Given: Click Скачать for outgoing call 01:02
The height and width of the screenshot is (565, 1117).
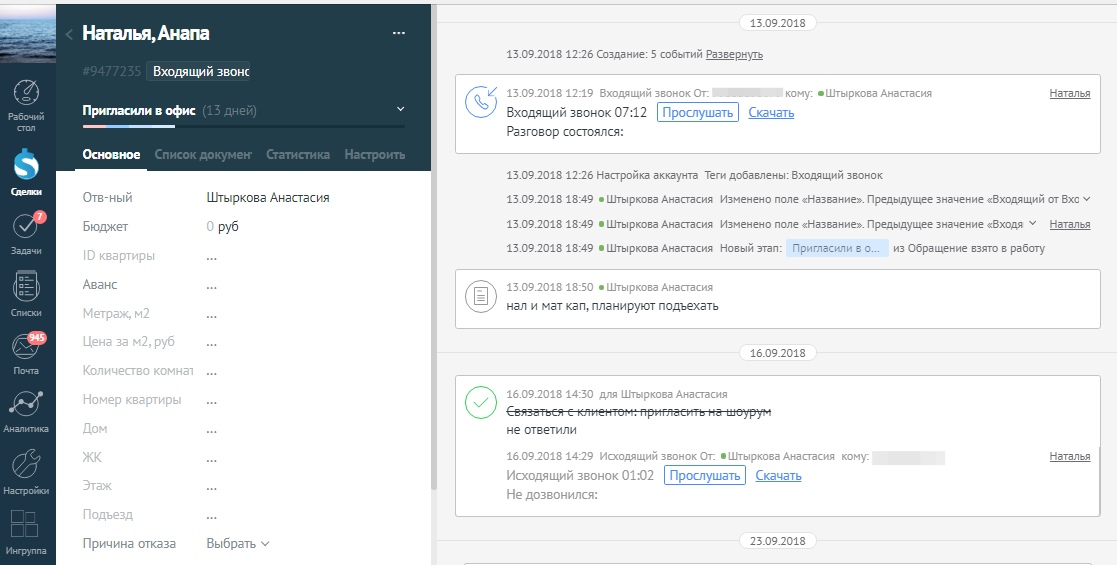Looking at the screenshot, I should click(x=778, y=475).
